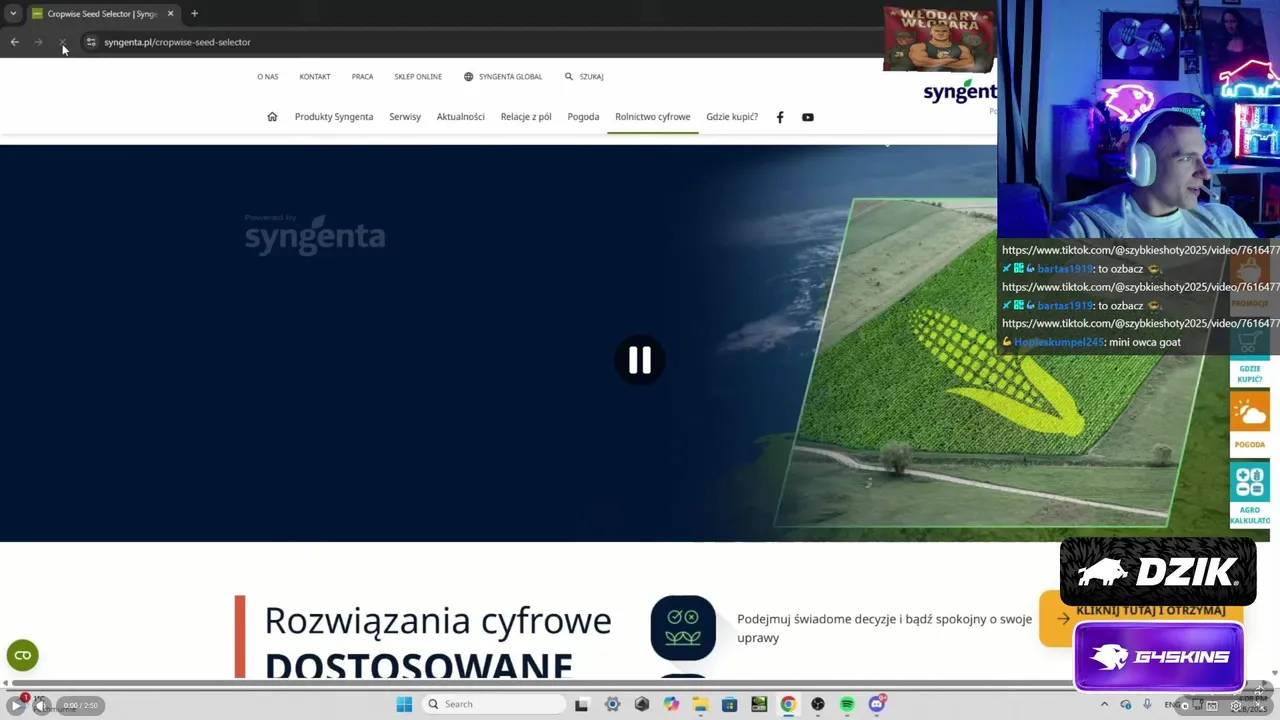Open Produkty Syngenta menu
1280x720 pixels.
(334, 117)
